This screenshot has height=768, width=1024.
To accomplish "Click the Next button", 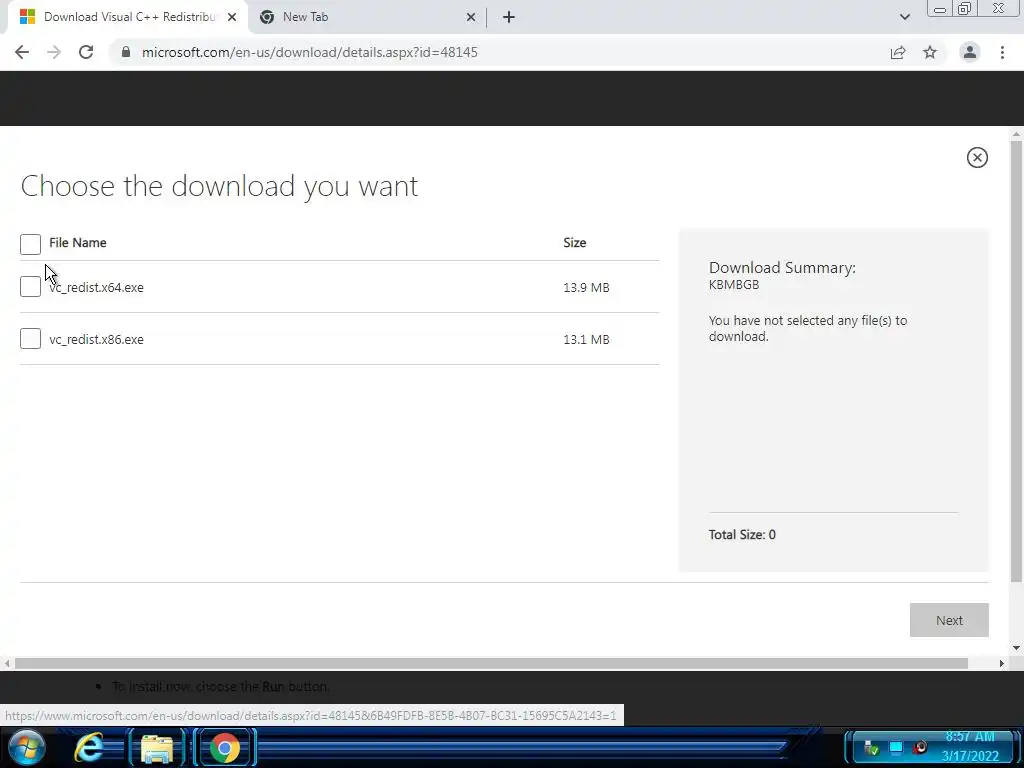I will (x=949, y=620).
